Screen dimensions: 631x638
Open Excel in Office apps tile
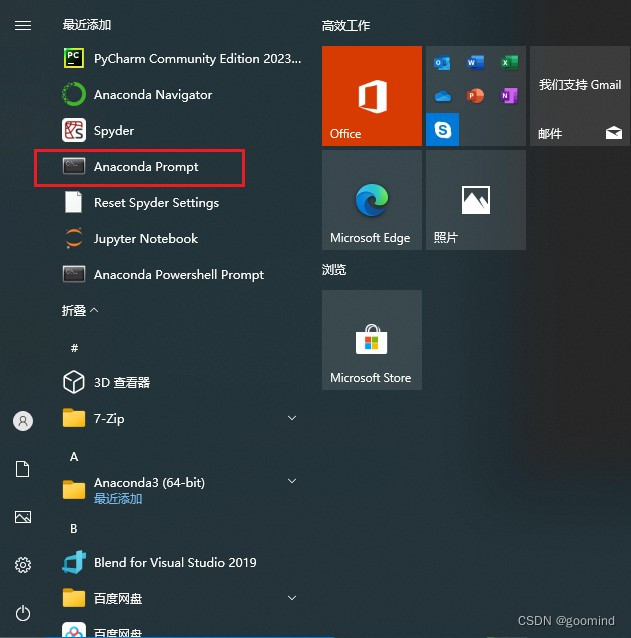click(x=509, y=63)
